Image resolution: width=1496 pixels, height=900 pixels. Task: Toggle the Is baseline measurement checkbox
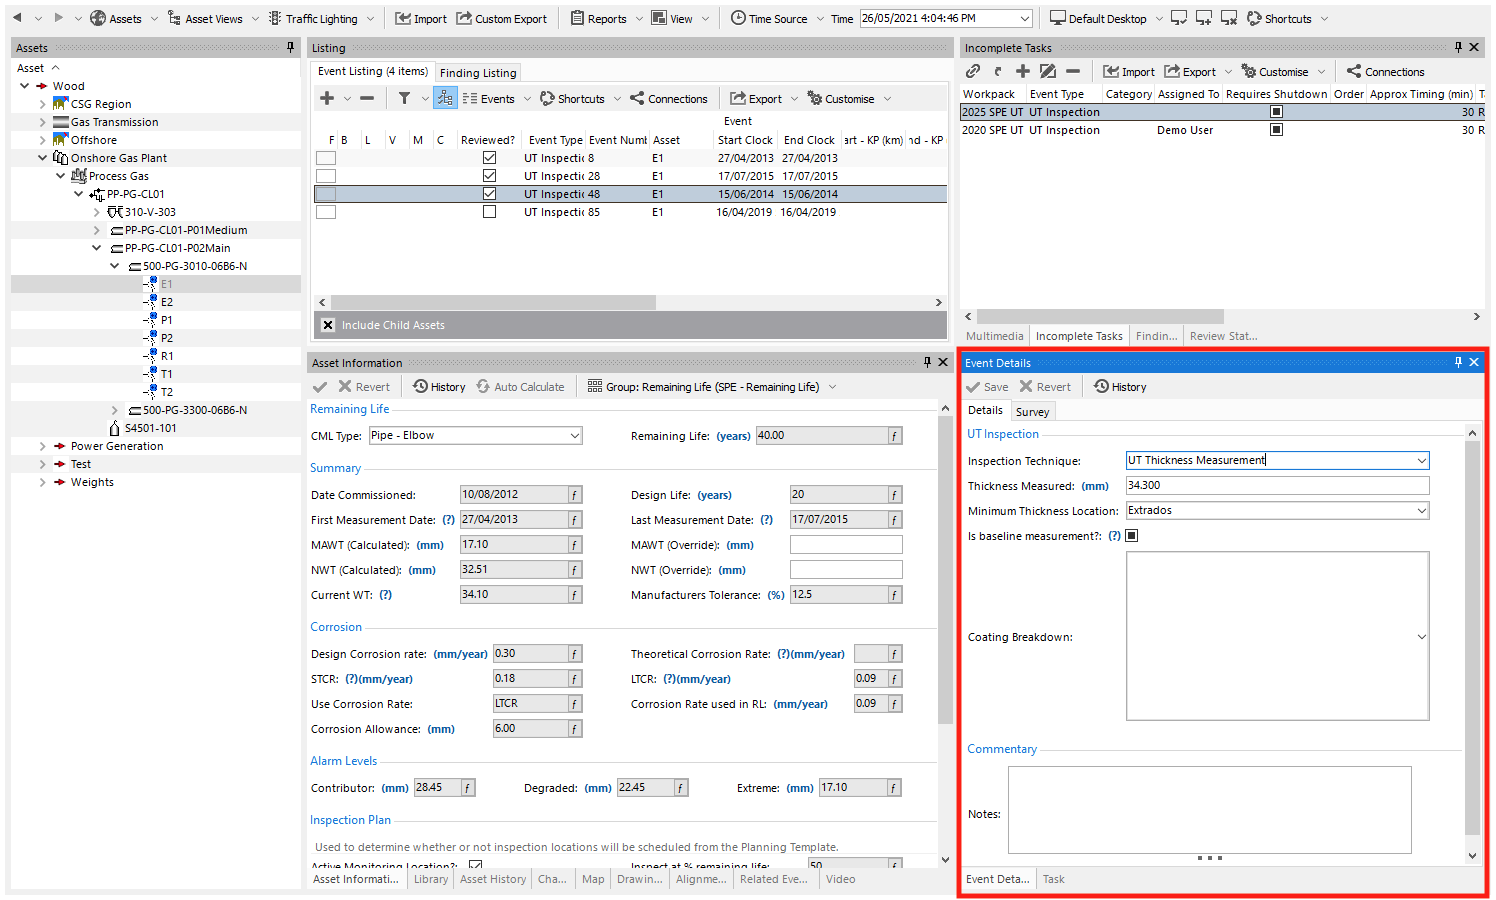click(1132, 536)
